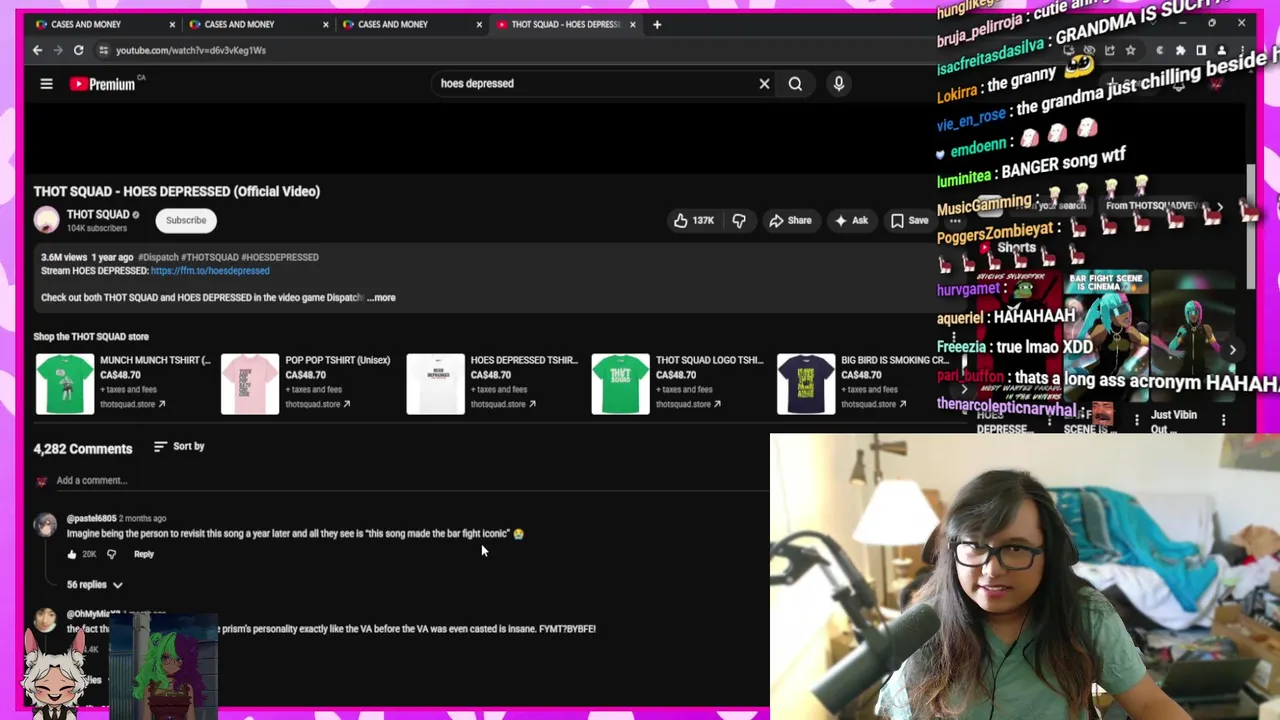
Task: Reload the page in the browser
Action: (x=78, y=50)
